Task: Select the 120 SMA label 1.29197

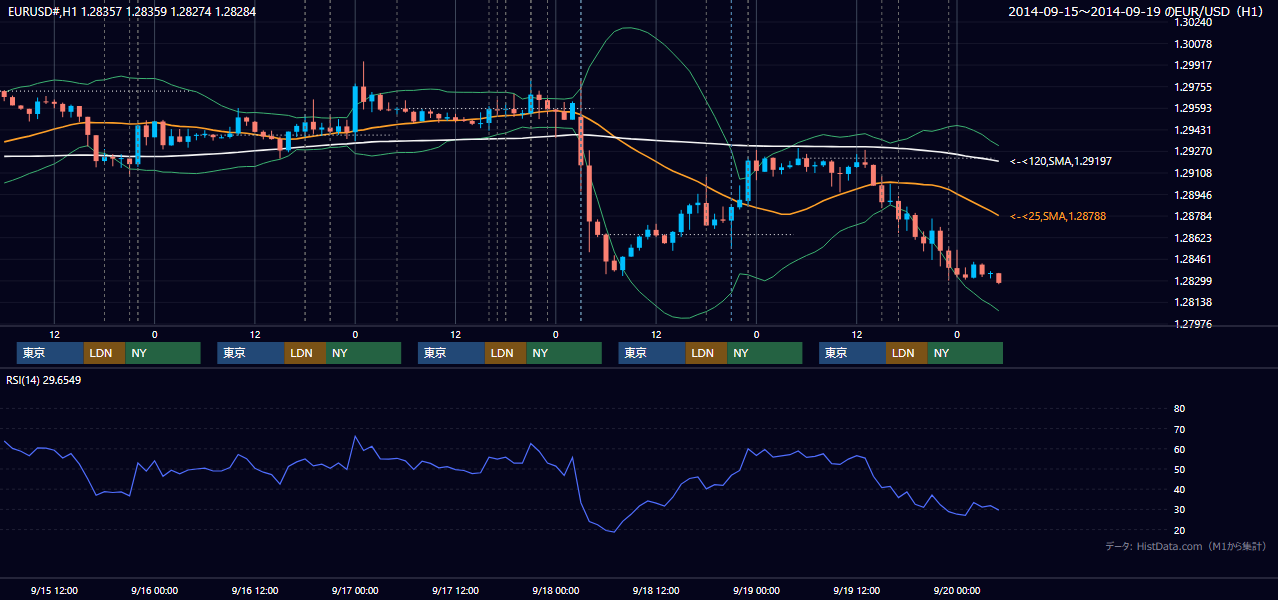Action: point(1061,161)
